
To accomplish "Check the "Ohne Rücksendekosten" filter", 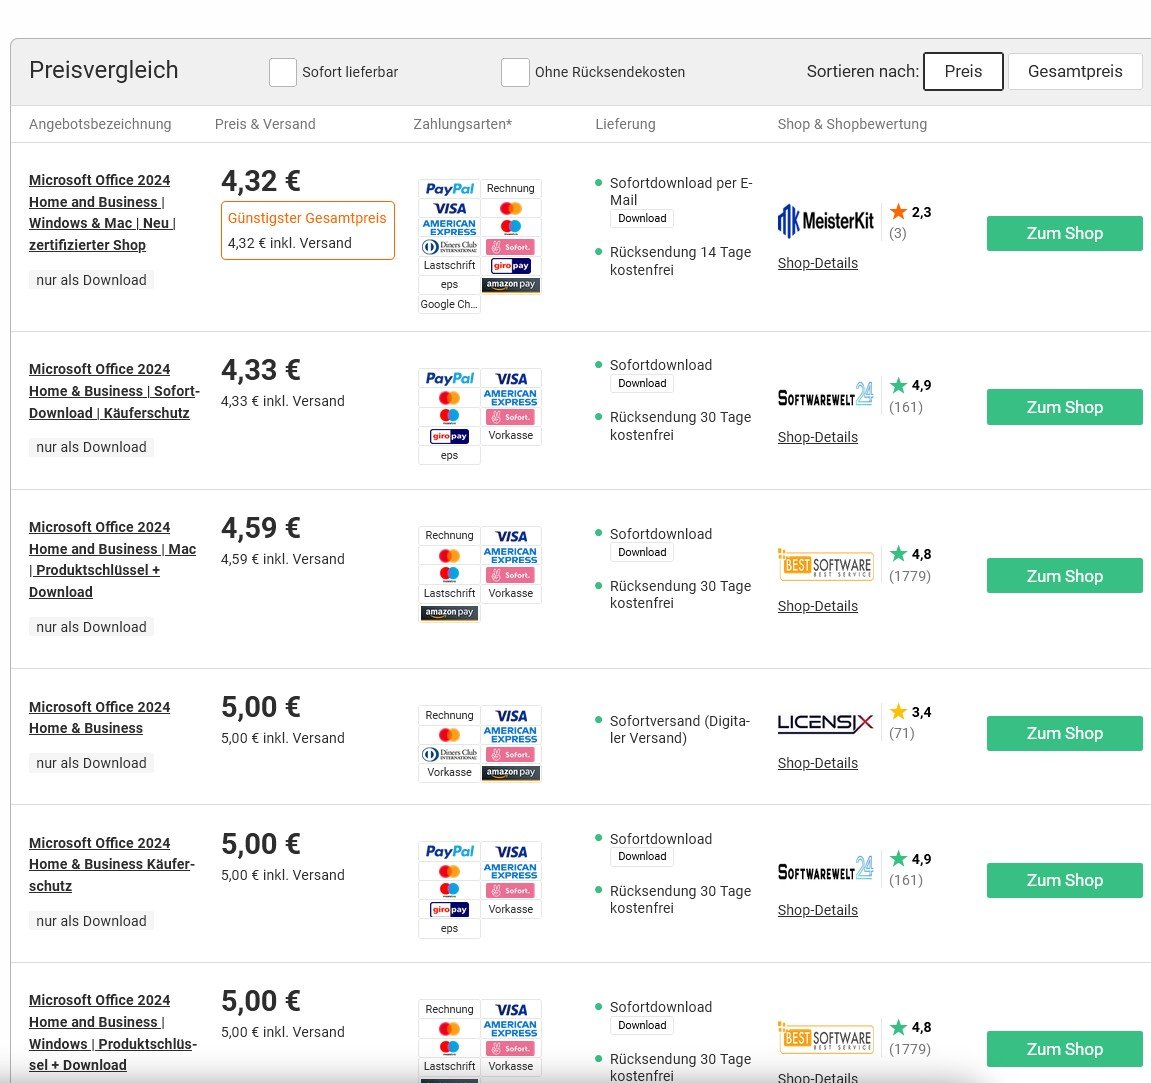I will pyautogui.click(x=515, y=72).
